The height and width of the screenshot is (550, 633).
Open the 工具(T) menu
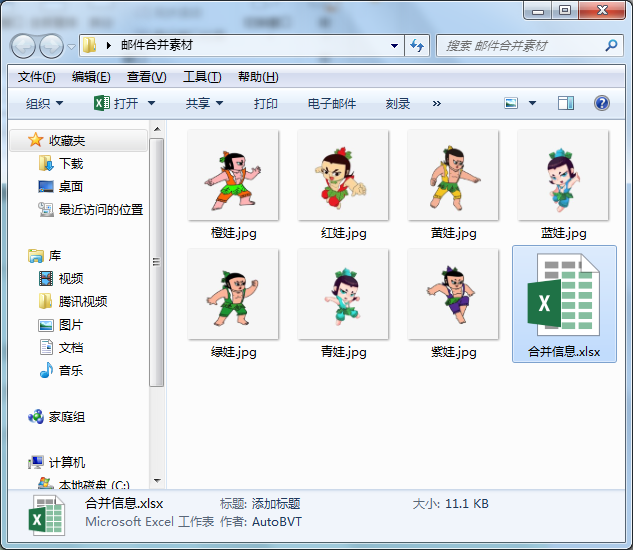202,77
